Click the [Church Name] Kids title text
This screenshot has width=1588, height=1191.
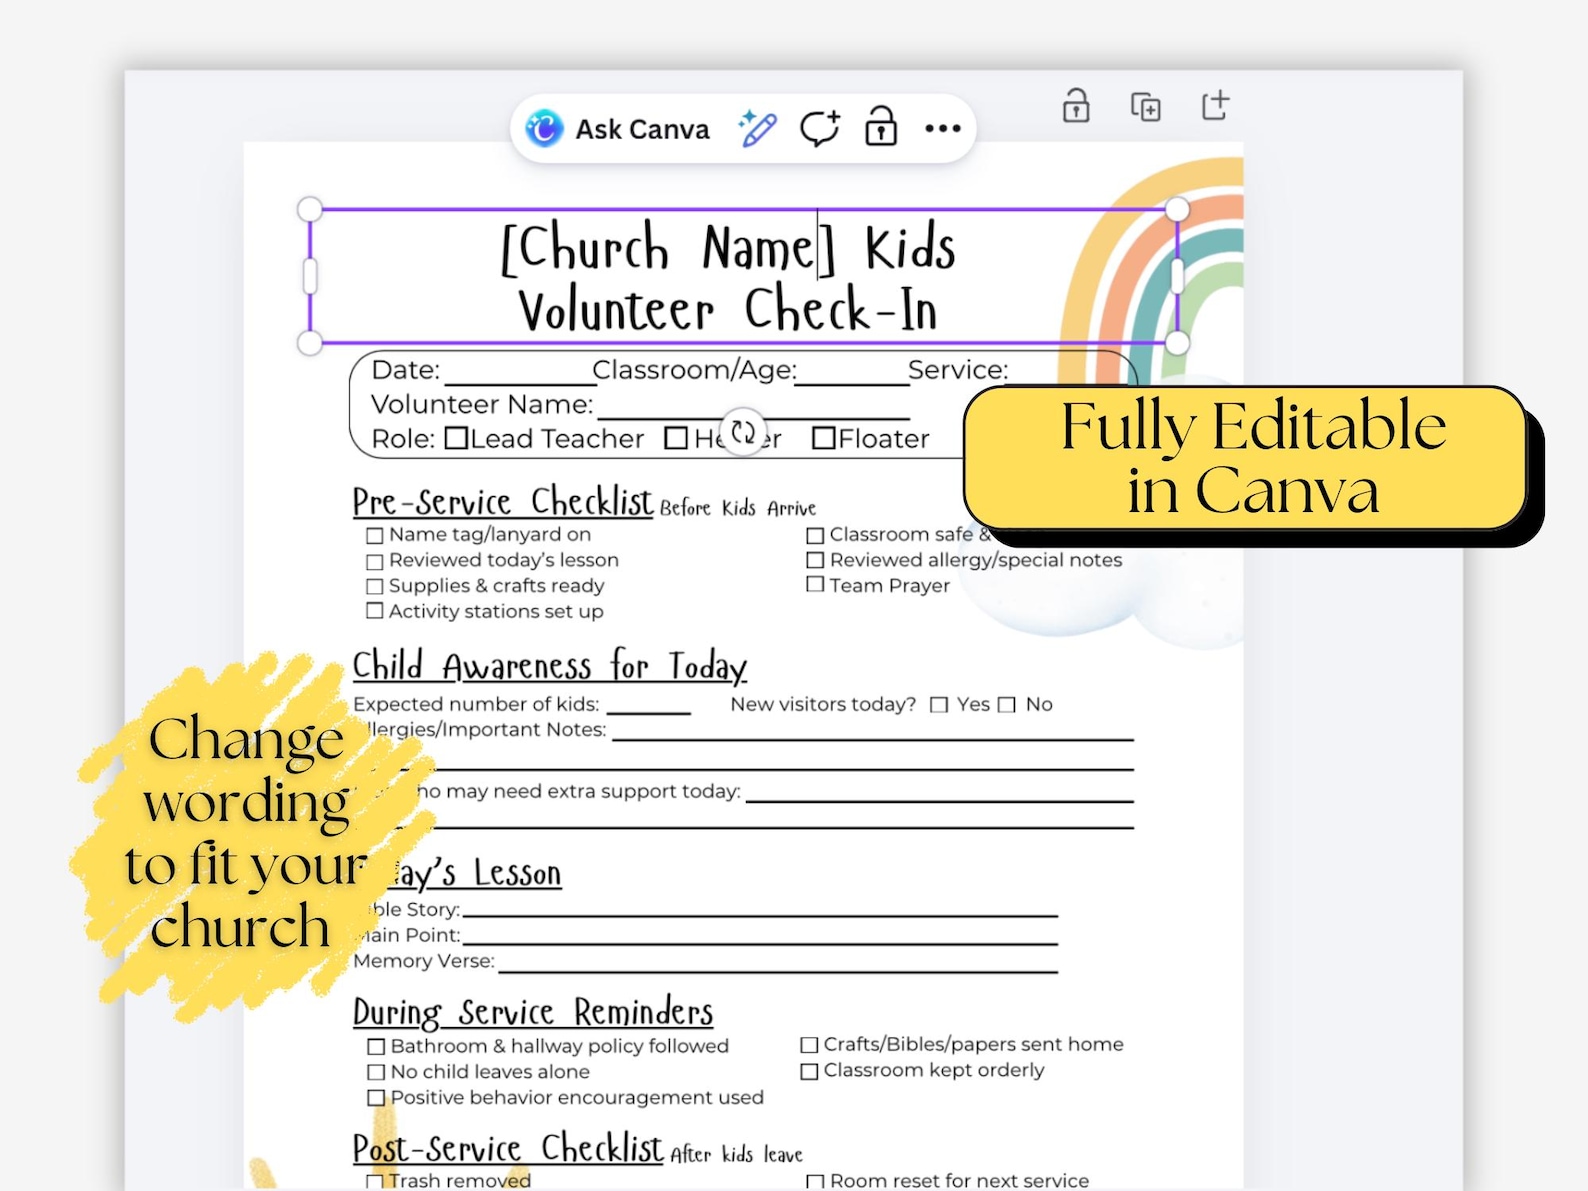(728, 248)
